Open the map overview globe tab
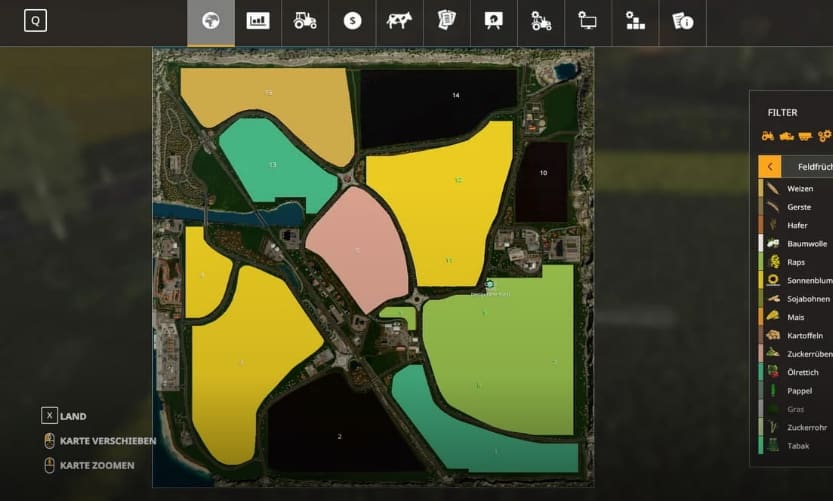The image size is (833, 501). coord(211,21)
